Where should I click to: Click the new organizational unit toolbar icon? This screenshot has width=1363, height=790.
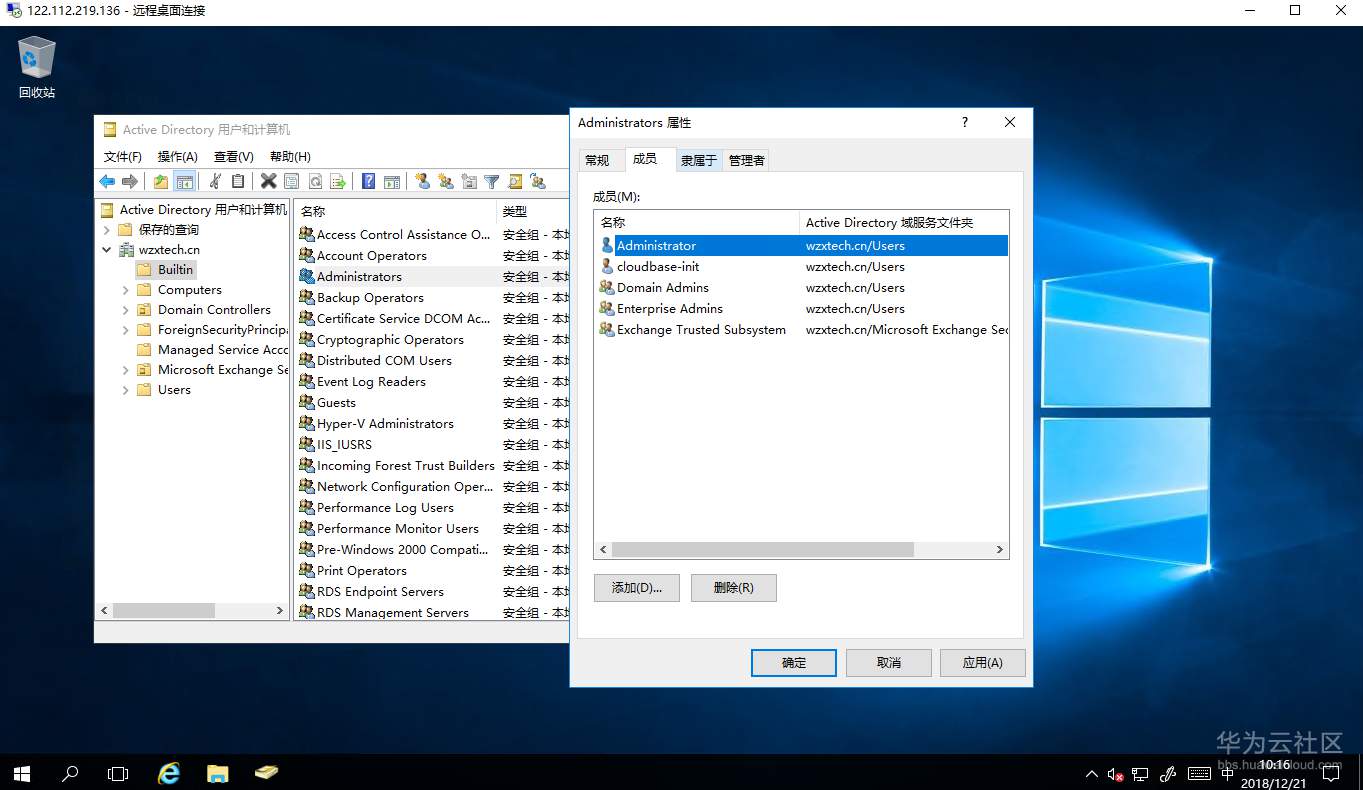(x=468, y=181)
